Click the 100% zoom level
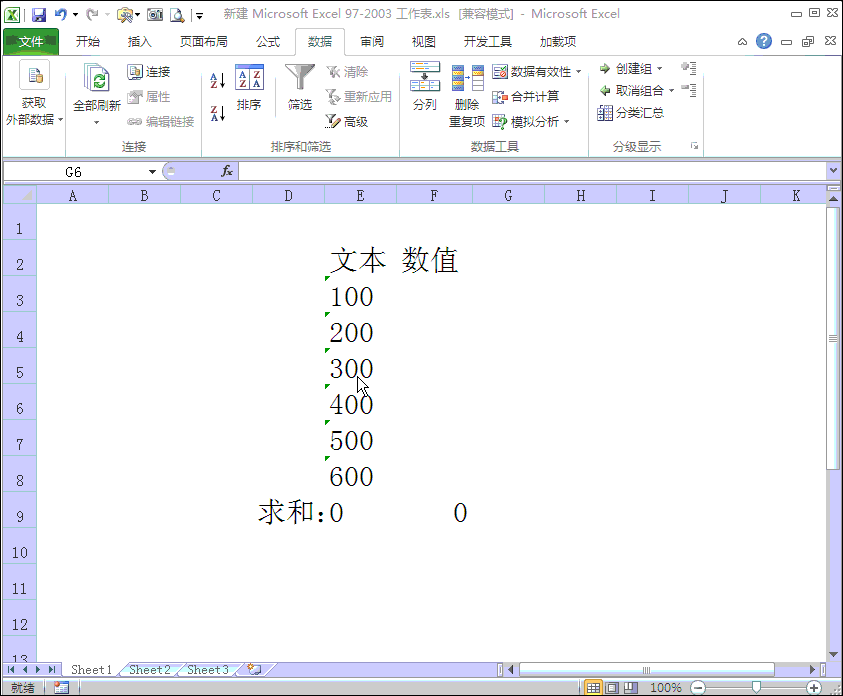 click(x=666, y=687)
